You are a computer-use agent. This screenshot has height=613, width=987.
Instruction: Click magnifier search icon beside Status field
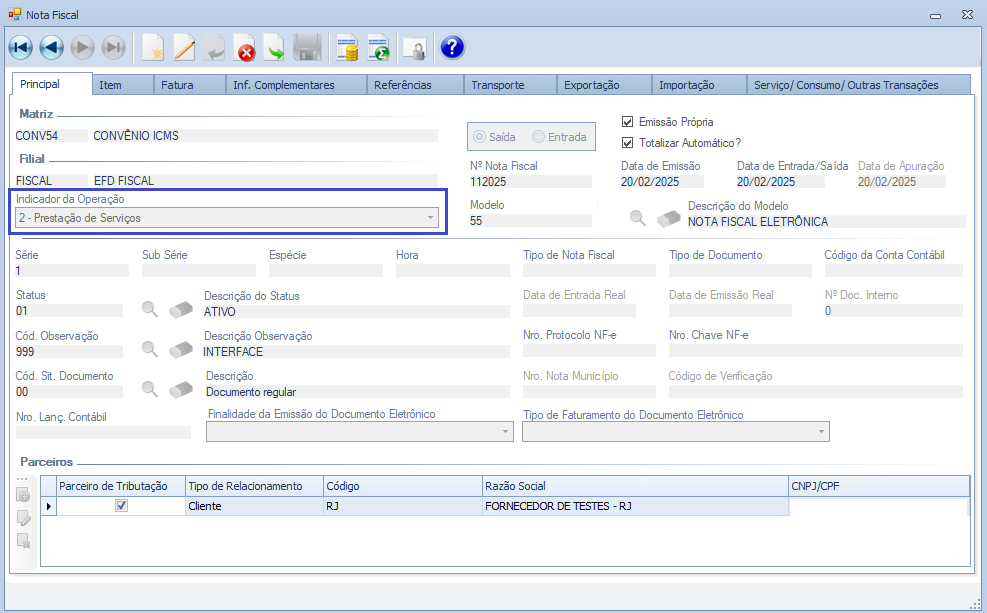coord(150,309)
